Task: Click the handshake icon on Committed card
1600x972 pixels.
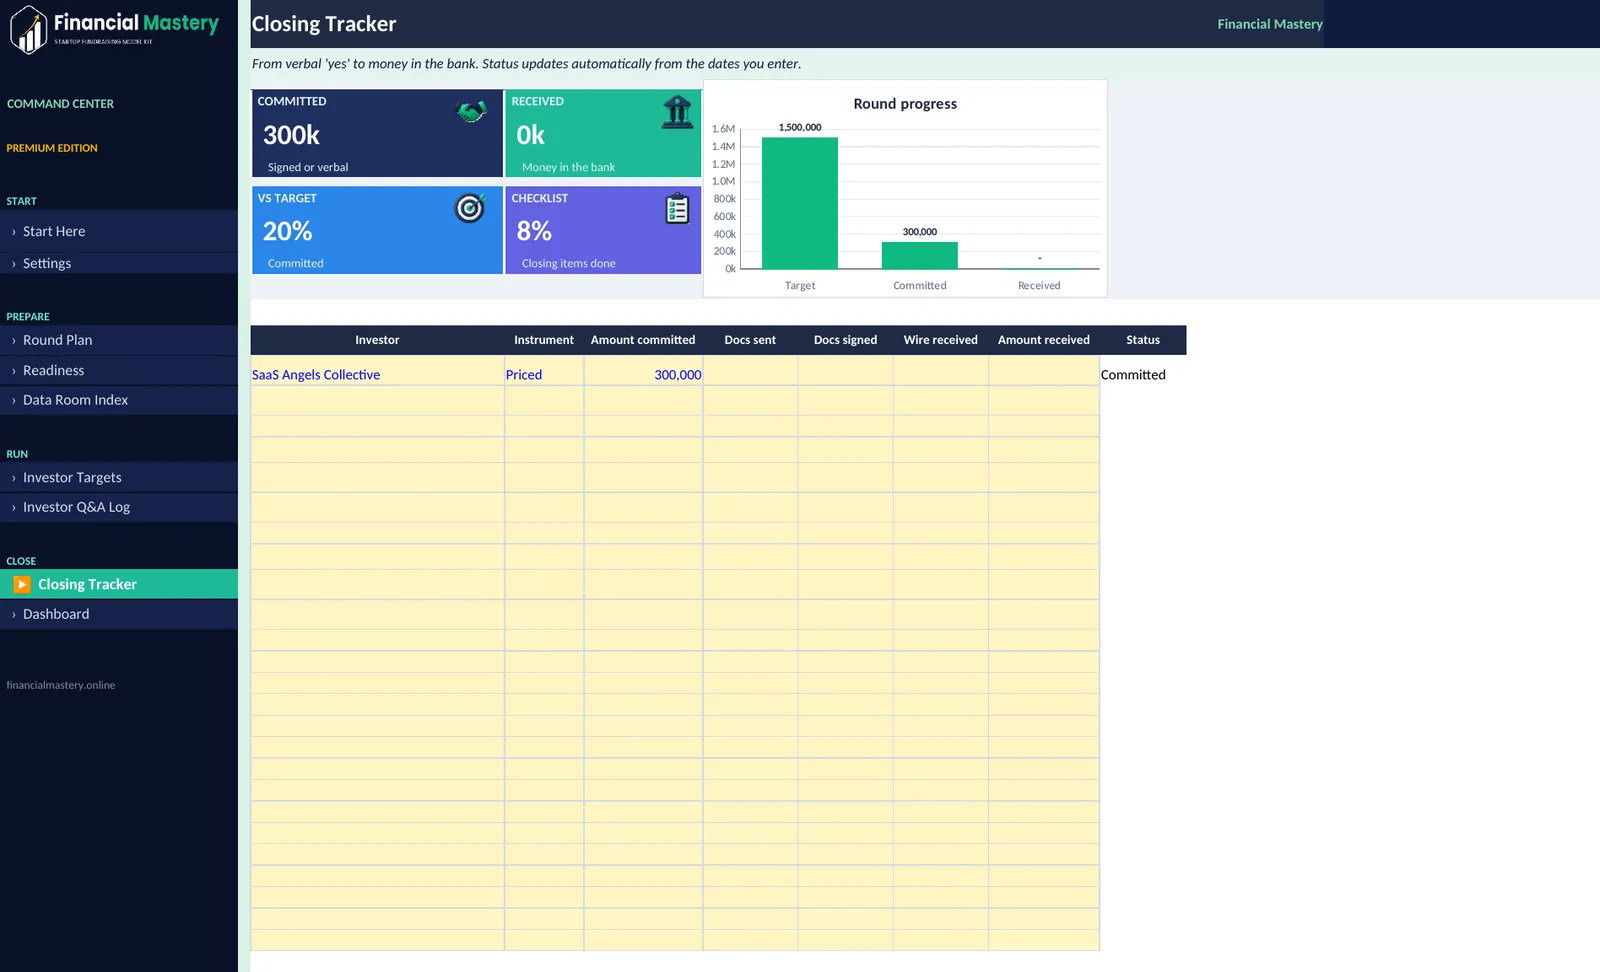Action: click(471, 111)
